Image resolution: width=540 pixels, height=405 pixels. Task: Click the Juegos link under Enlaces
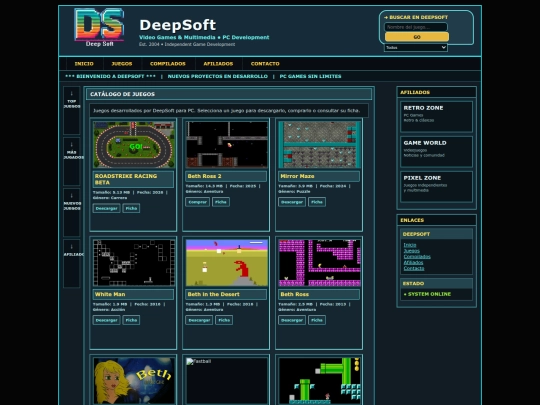412,251
